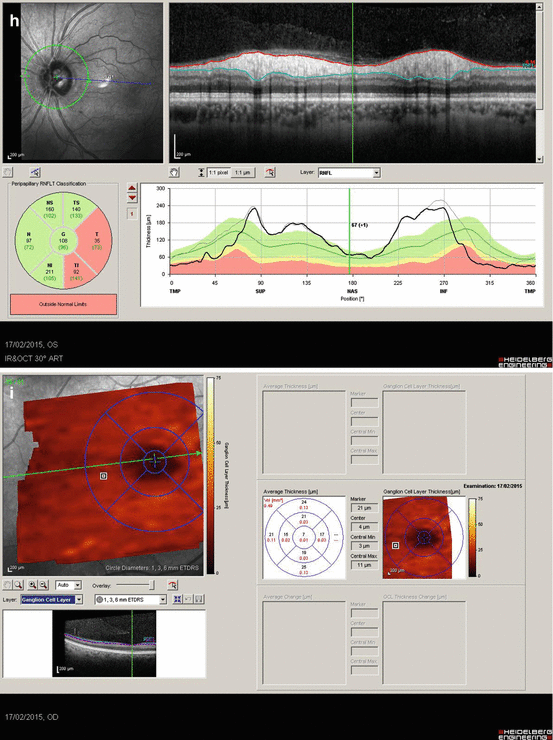
Task: Click the red arrow pointer icon beside the Overlay slider
Action: click(172, 585)
